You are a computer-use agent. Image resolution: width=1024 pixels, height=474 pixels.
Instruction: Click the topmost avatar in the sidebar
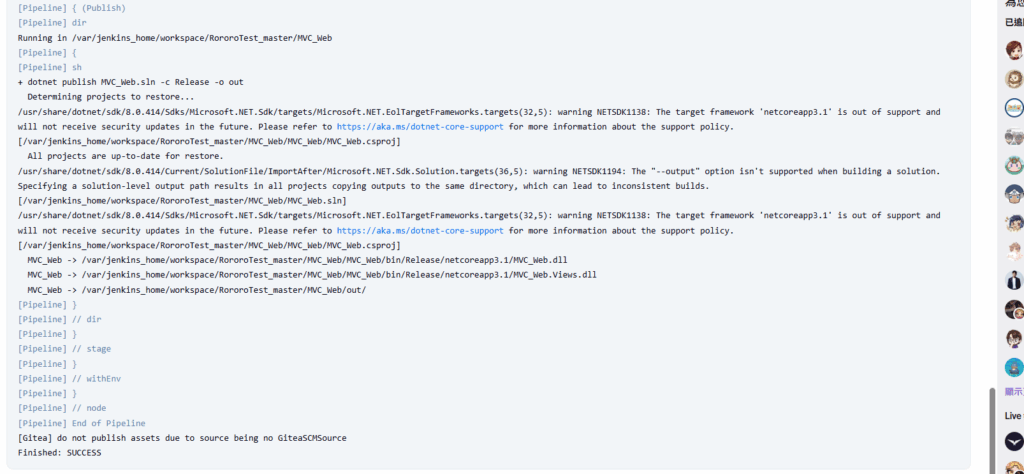tap(1013, 50)
